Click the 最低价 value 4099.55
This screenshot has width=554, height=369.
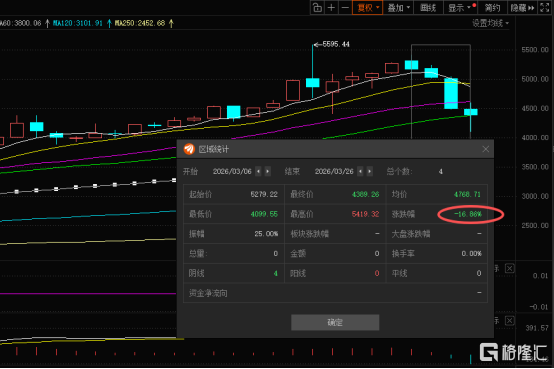tap(264, 214)
